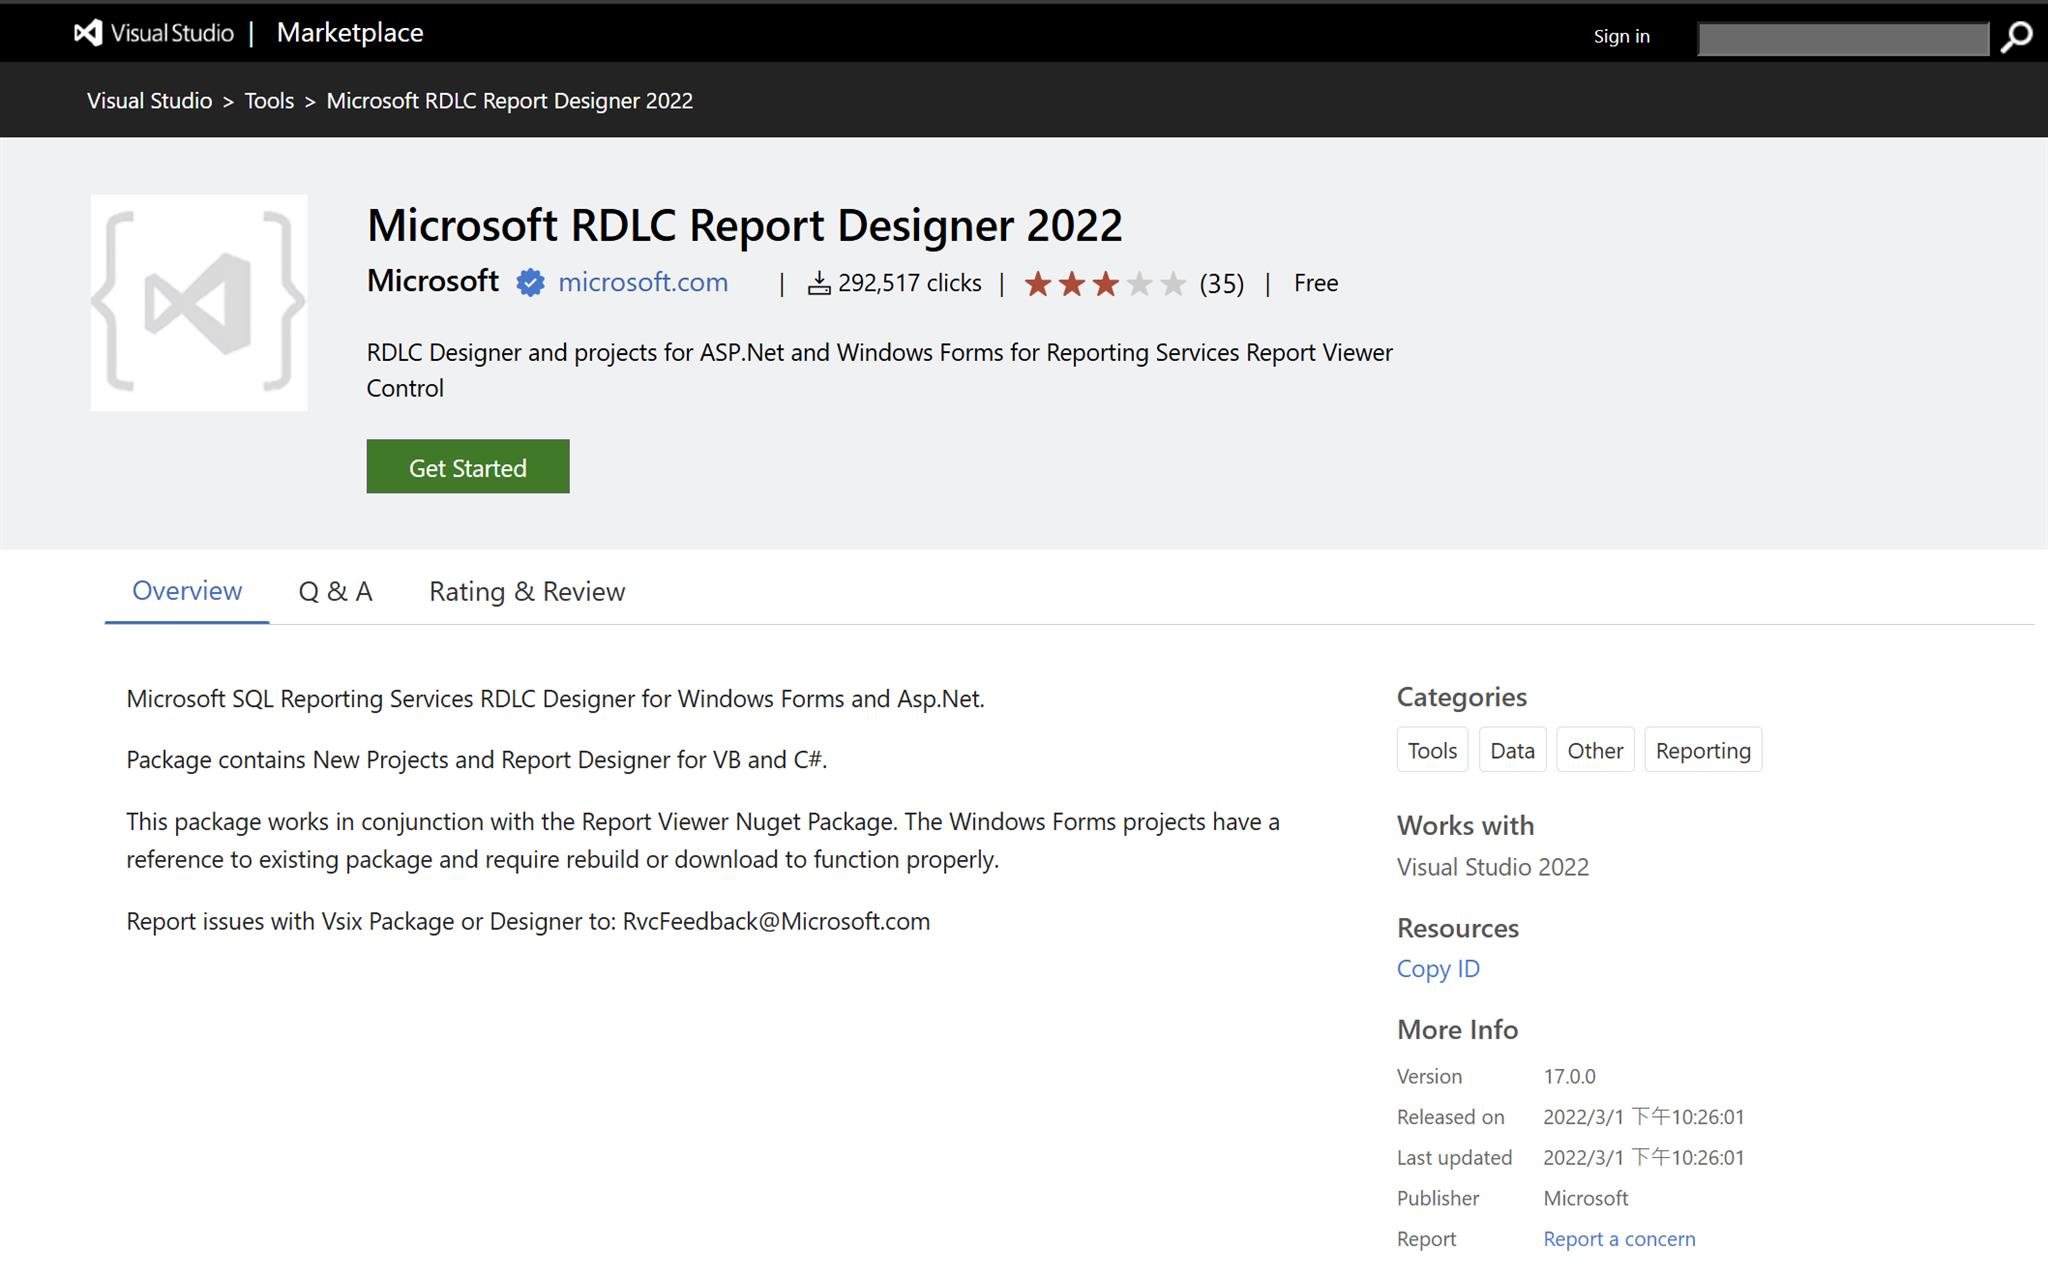
Task: Switch to the Overview tab
Action: click(187, 591)
